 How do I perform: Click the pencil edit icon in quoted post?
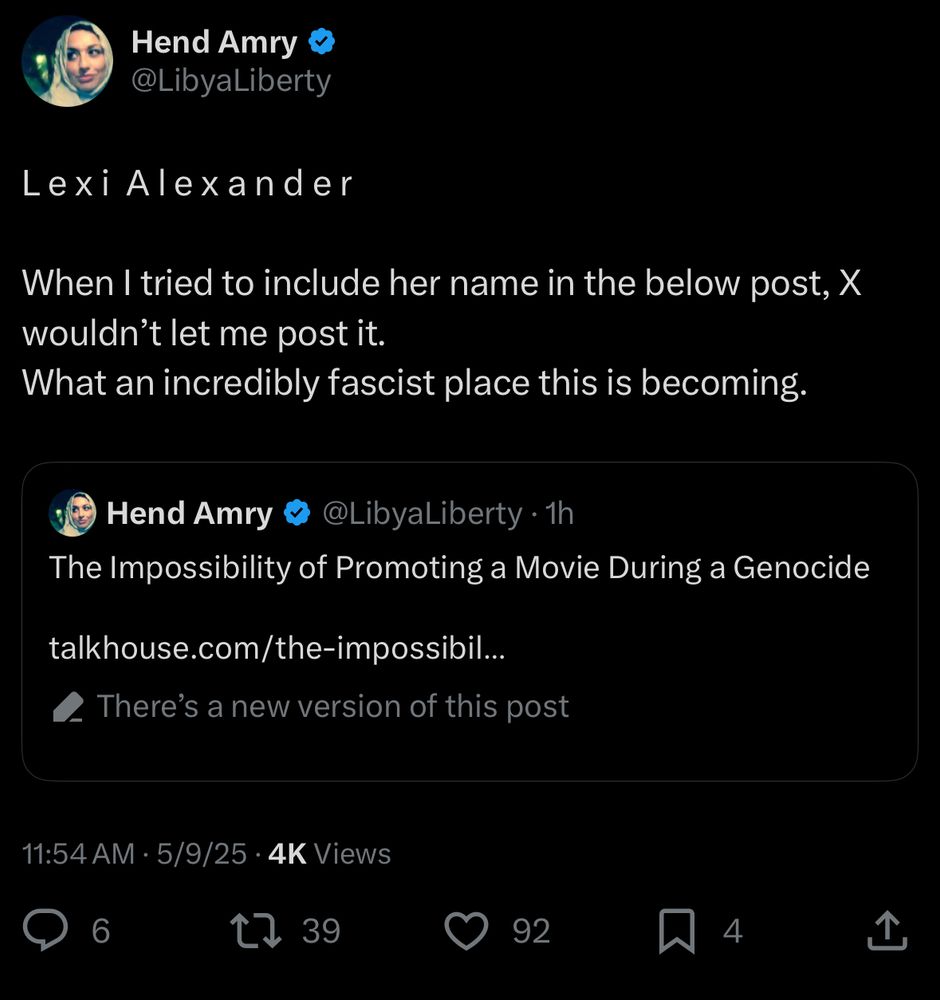(67, 705)
